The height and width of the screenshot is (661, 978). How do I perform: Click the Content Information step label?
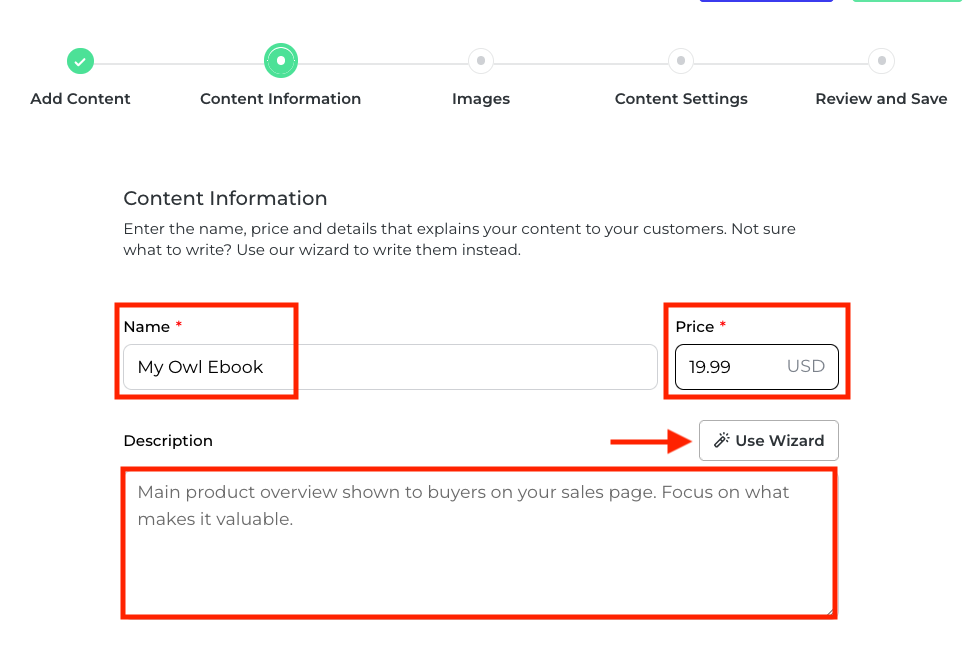click(281, 99)
